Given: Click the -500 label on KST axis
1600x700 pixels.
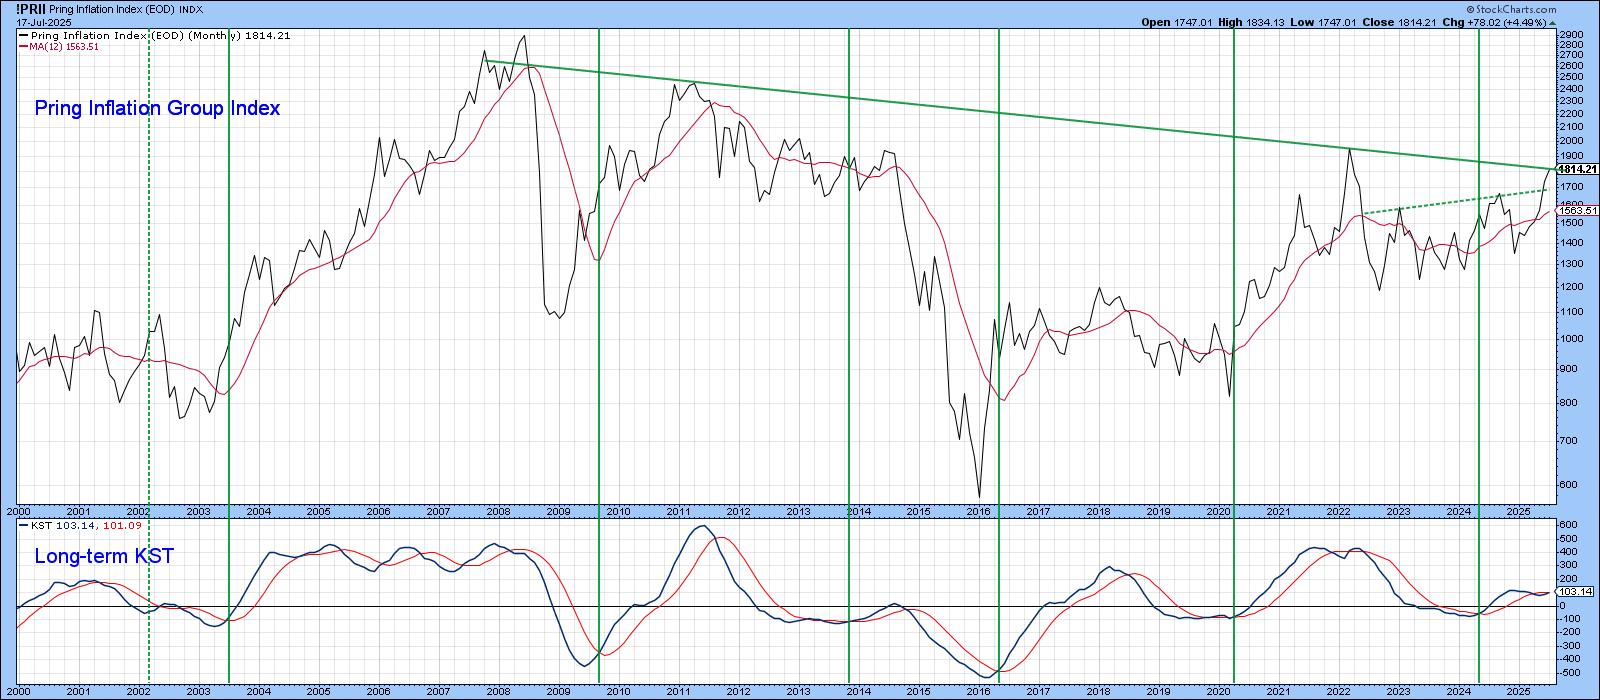Looking at the screenshot, I should tap(1569, 671).
